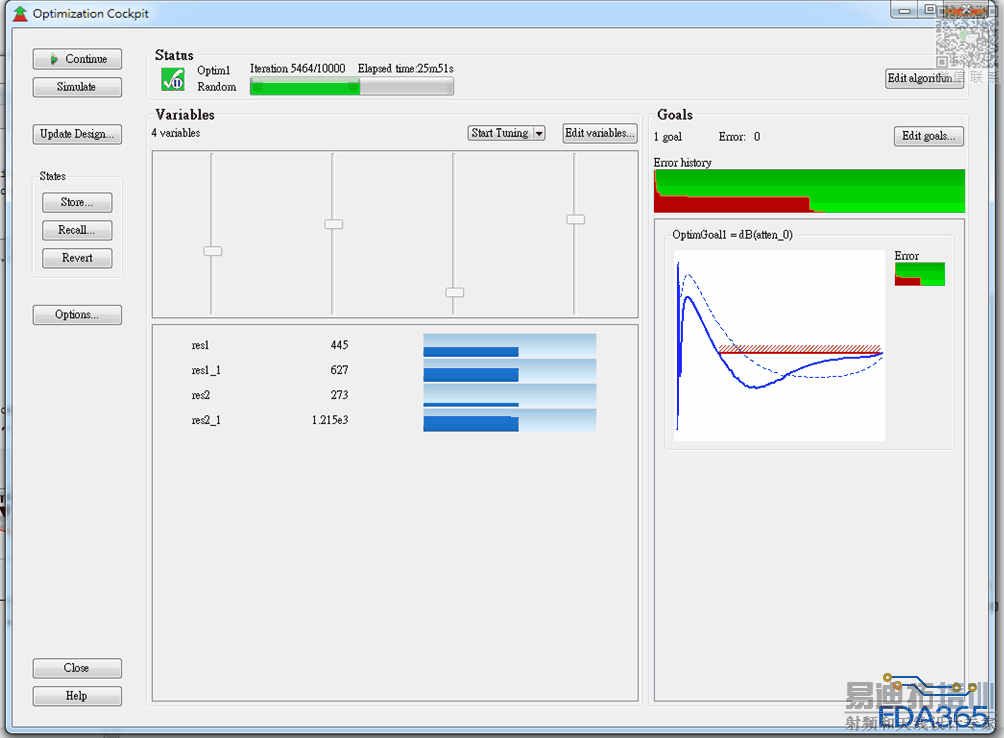
Task: Click the value 1.215e3
Action: [330, 421]
